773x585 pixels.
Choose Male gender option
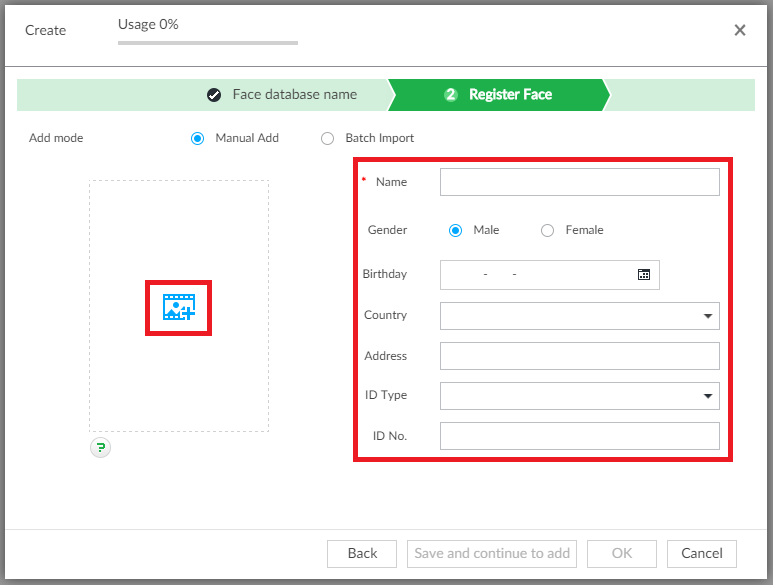(x=456, y=230)
